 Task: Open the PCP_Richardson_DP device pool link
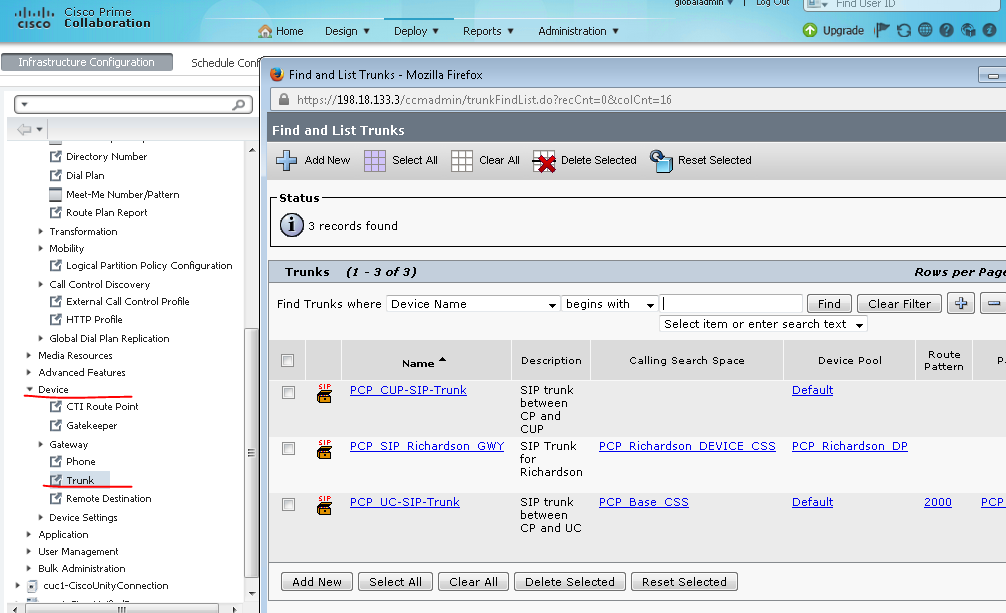849,446
